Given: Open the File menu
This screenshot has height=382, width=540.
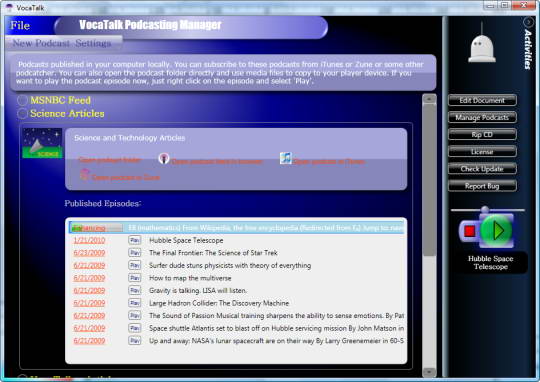Looking at the screenshot, I should [x=20, y=25].
